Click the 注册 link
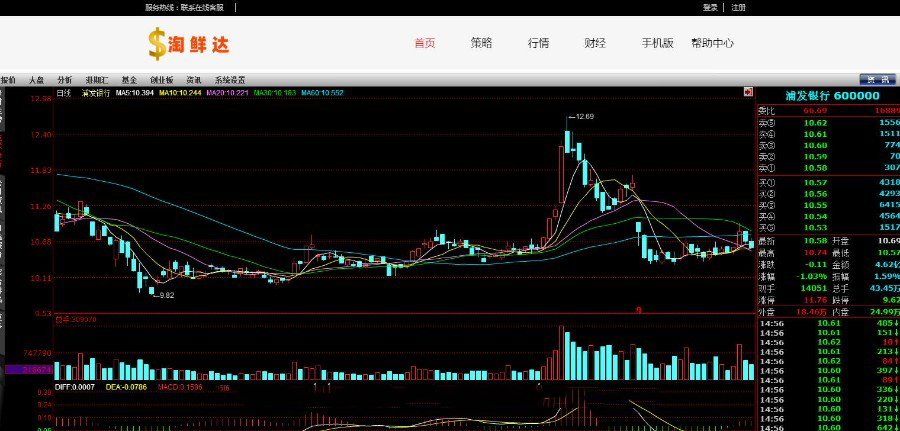Viewport: 900px width, 431px height. (738, 7)
